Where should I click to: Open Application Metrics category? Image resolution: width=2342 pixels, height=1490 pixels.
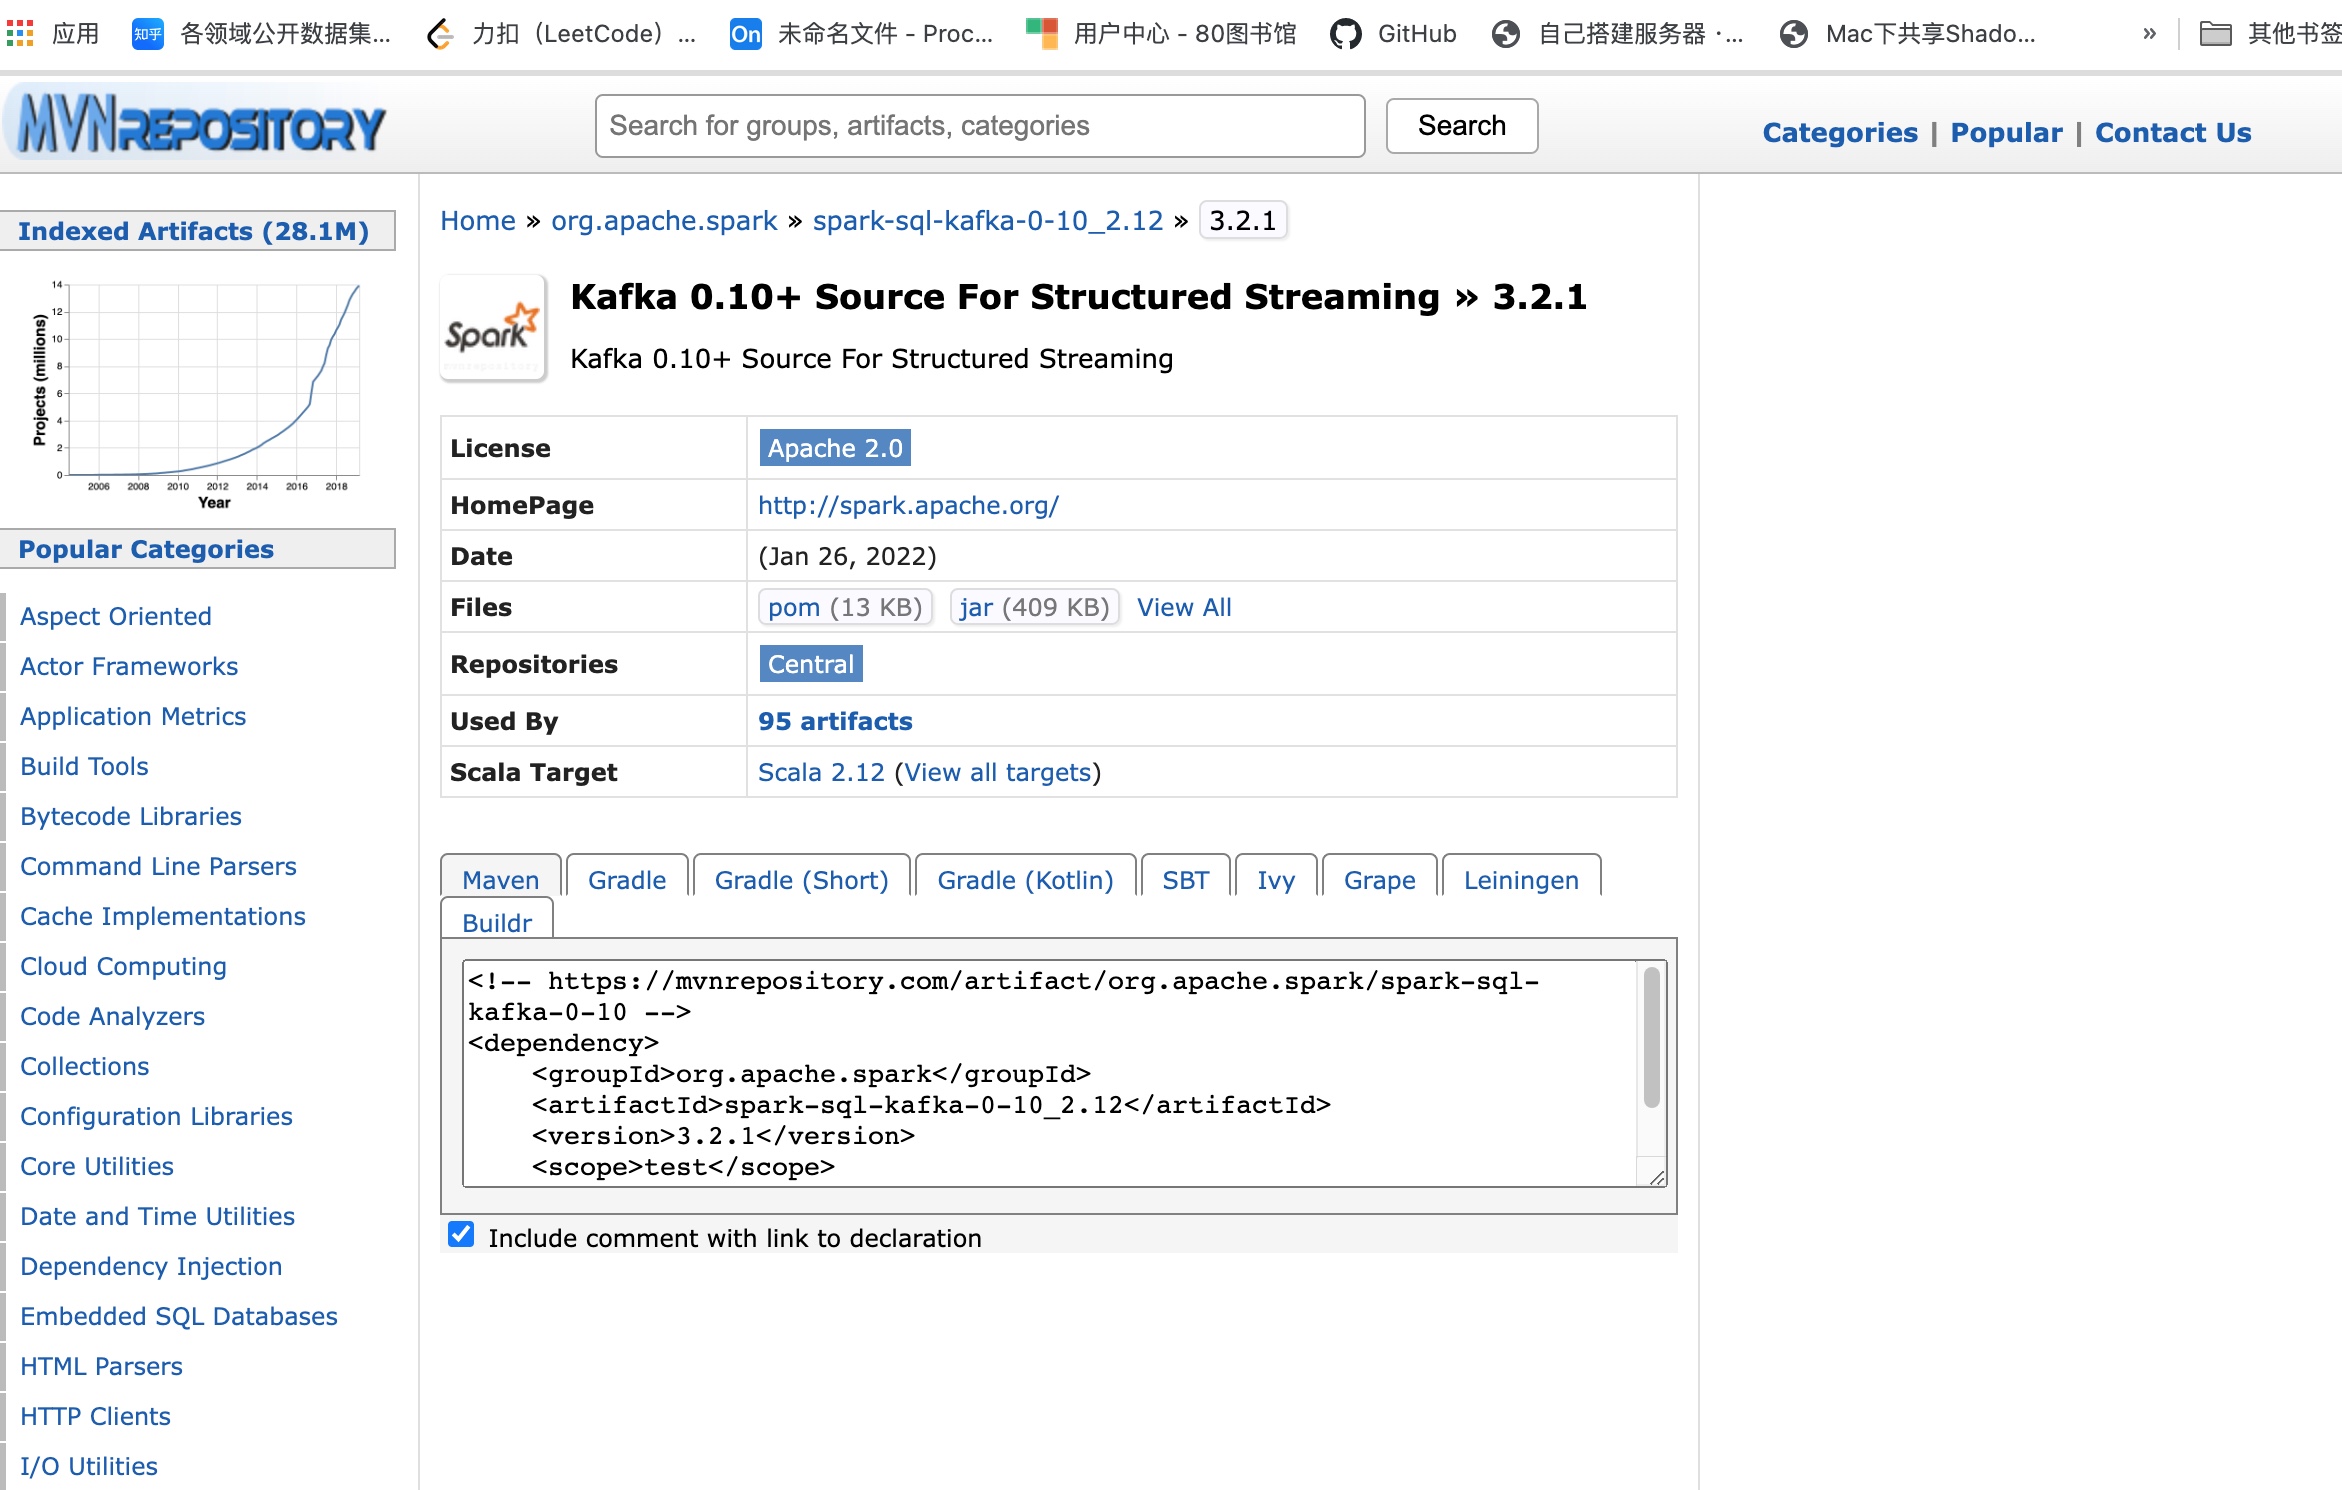tap(133, 716)
